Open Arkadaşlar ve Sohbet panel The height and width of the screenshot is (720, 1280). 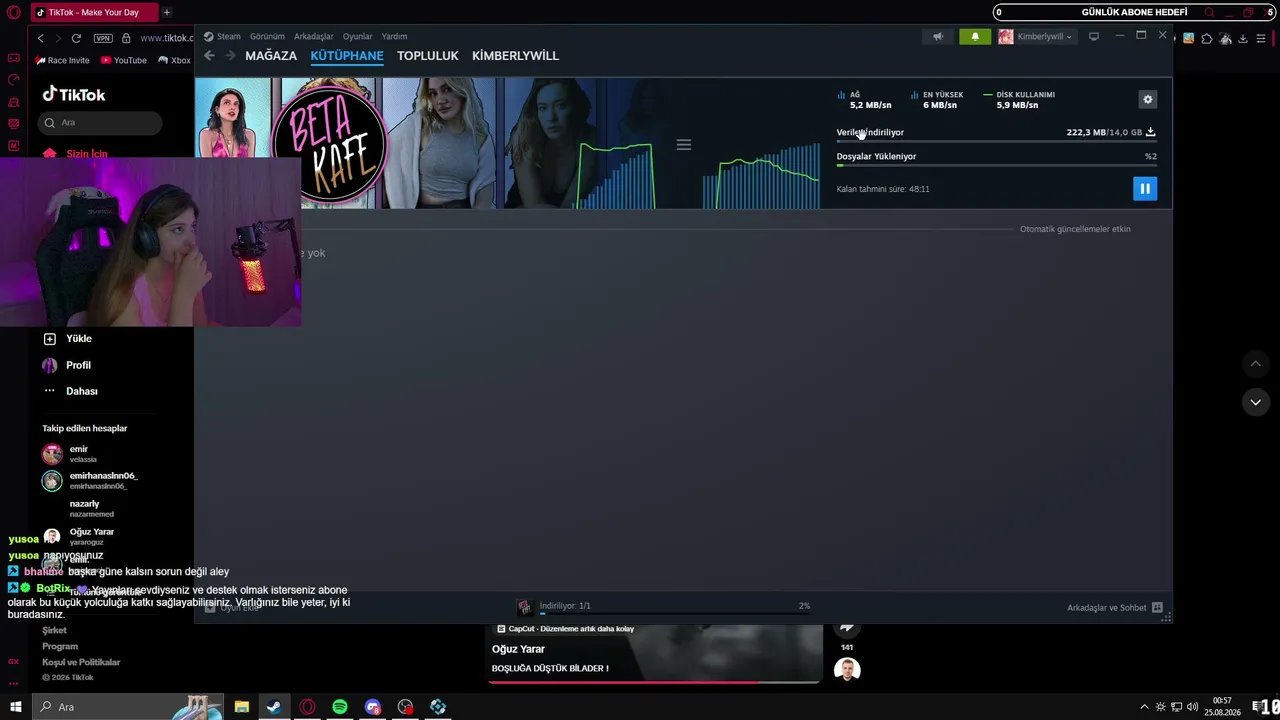(1114, 608)
